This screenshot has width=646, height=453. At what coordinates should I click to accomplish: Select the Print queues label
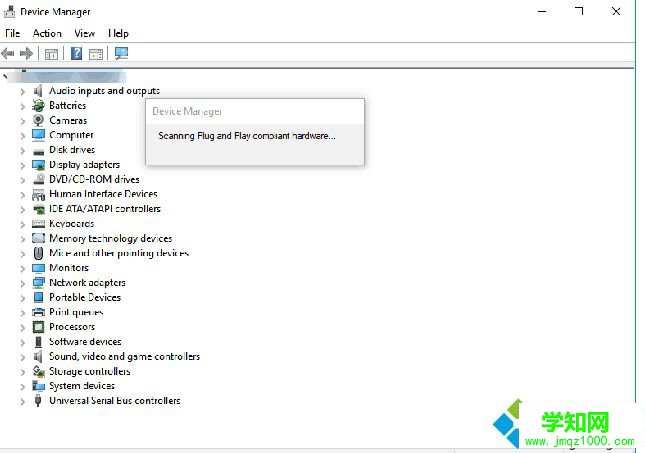point(76,312)
